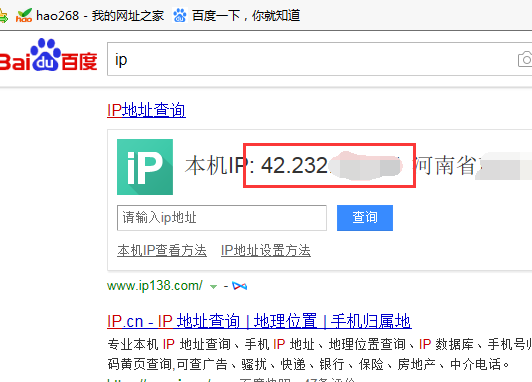Click the Baidu paw favicon in bookmarks bar
532x382 pixels.
[x=180, y=15]
